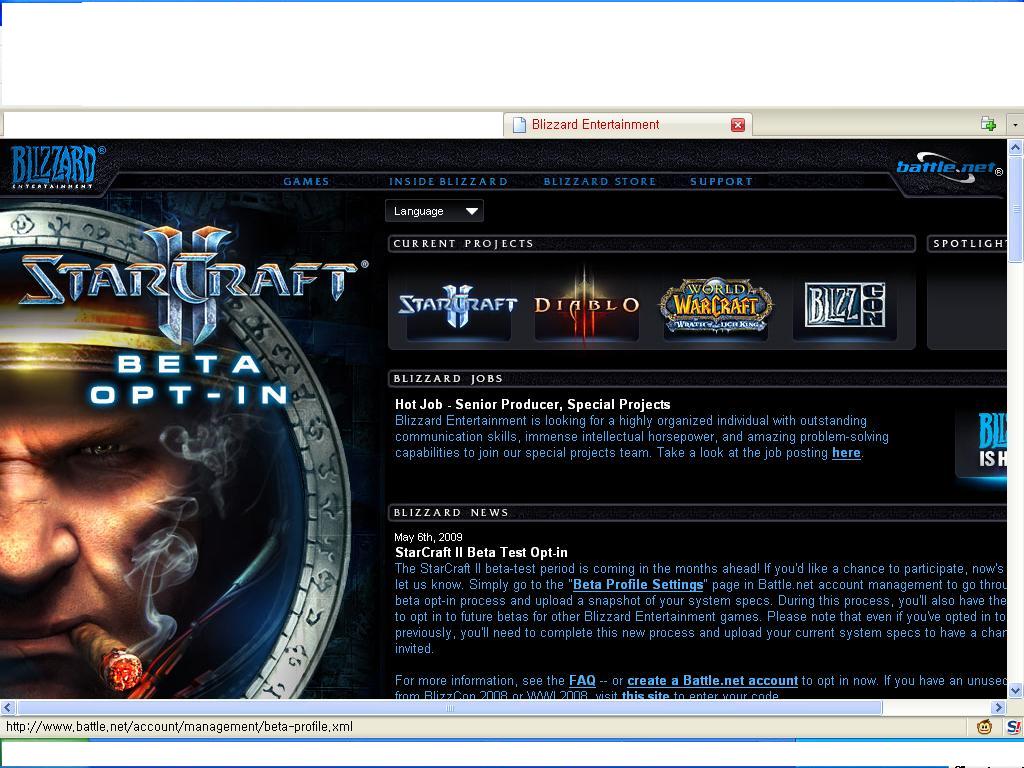The width and height of the screenshot is (1024, 768).
Task: Click the S! status bar icon
Action: (x=1013, y=727)
